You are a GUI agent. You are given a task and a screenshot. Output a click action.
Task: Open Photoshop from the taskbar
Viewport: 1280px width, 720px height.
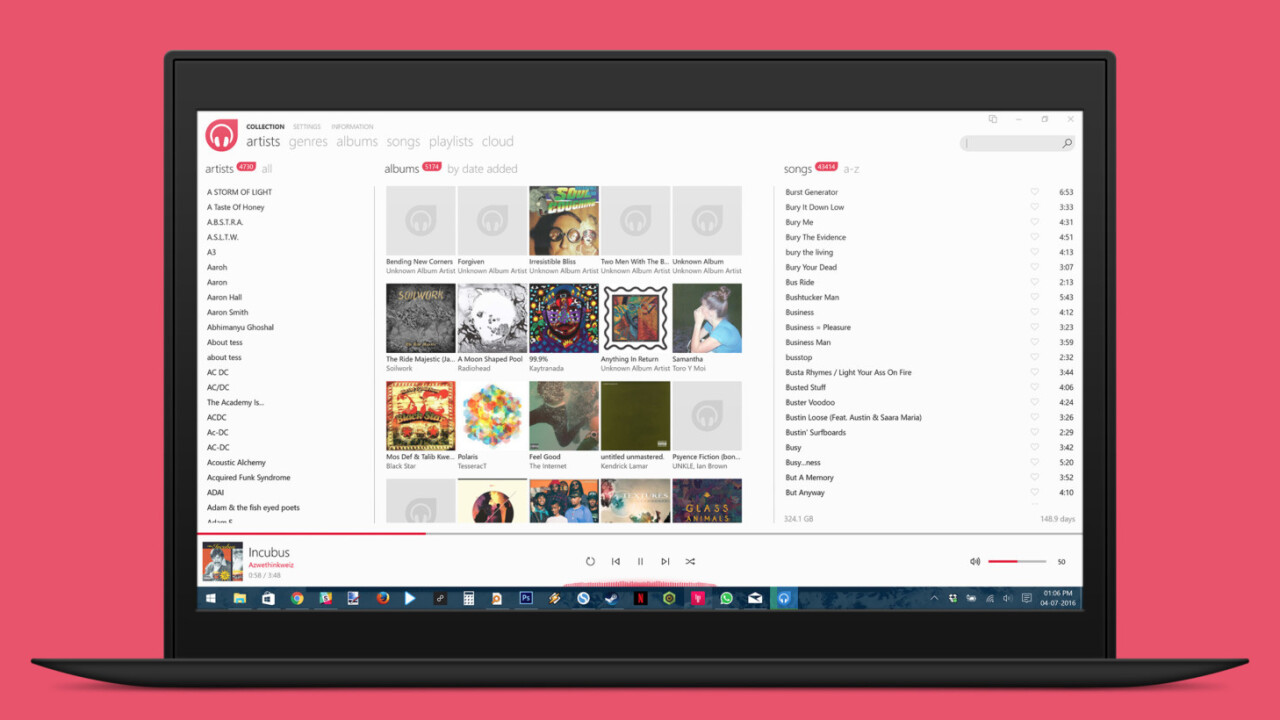tap(526, 598)
